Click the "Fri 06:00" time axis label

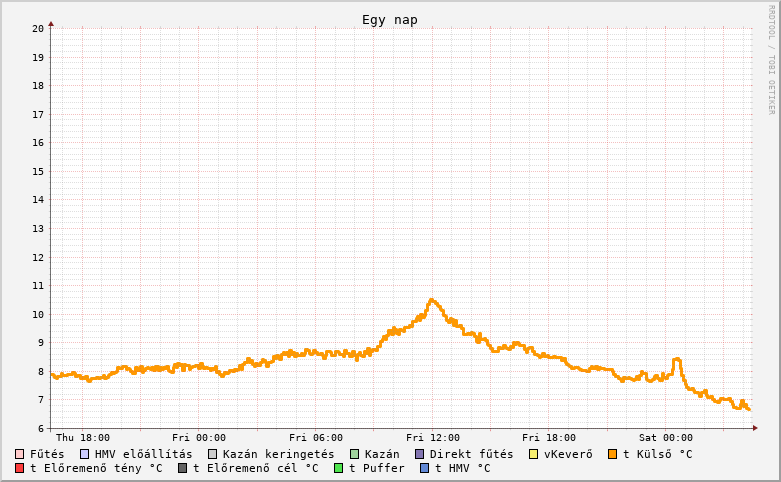click(x=316, y=438)
